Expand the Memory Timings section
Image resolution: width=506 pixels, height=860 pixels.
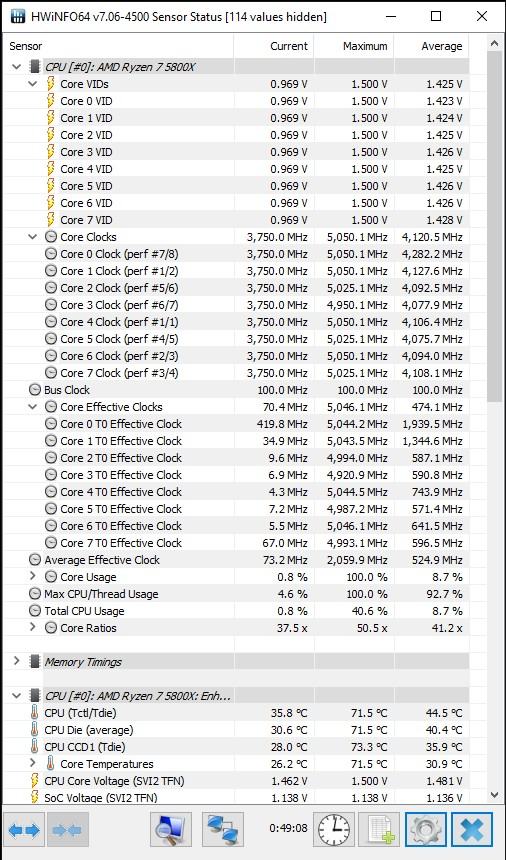pyautogui.click(x=16, y=661)
